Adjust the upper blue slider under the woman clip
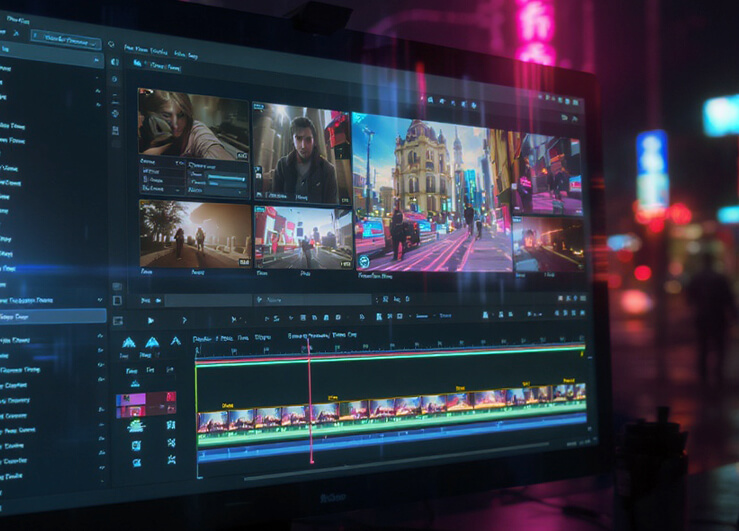 [x=227, y=178]
